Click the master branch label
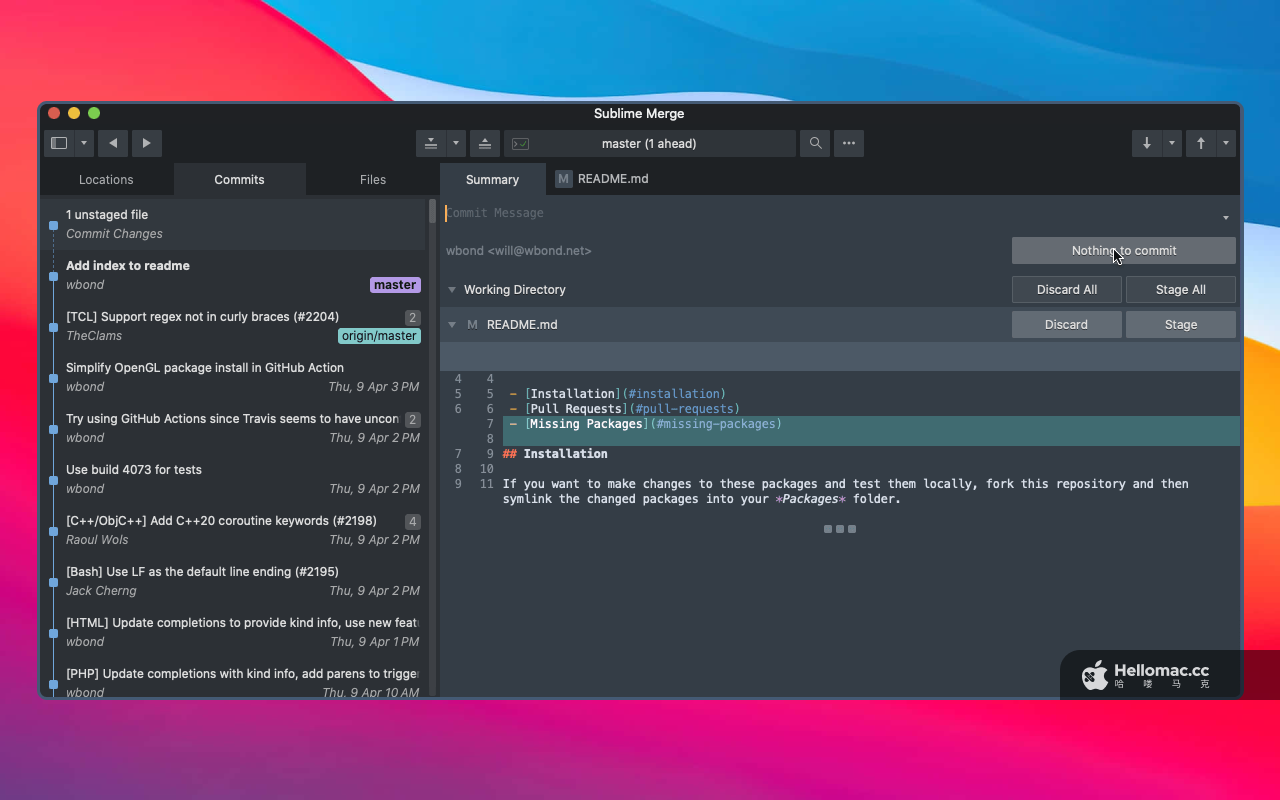Image resolution: width=1280 pixels, height=800 pixels. click(x=395, y=285)
